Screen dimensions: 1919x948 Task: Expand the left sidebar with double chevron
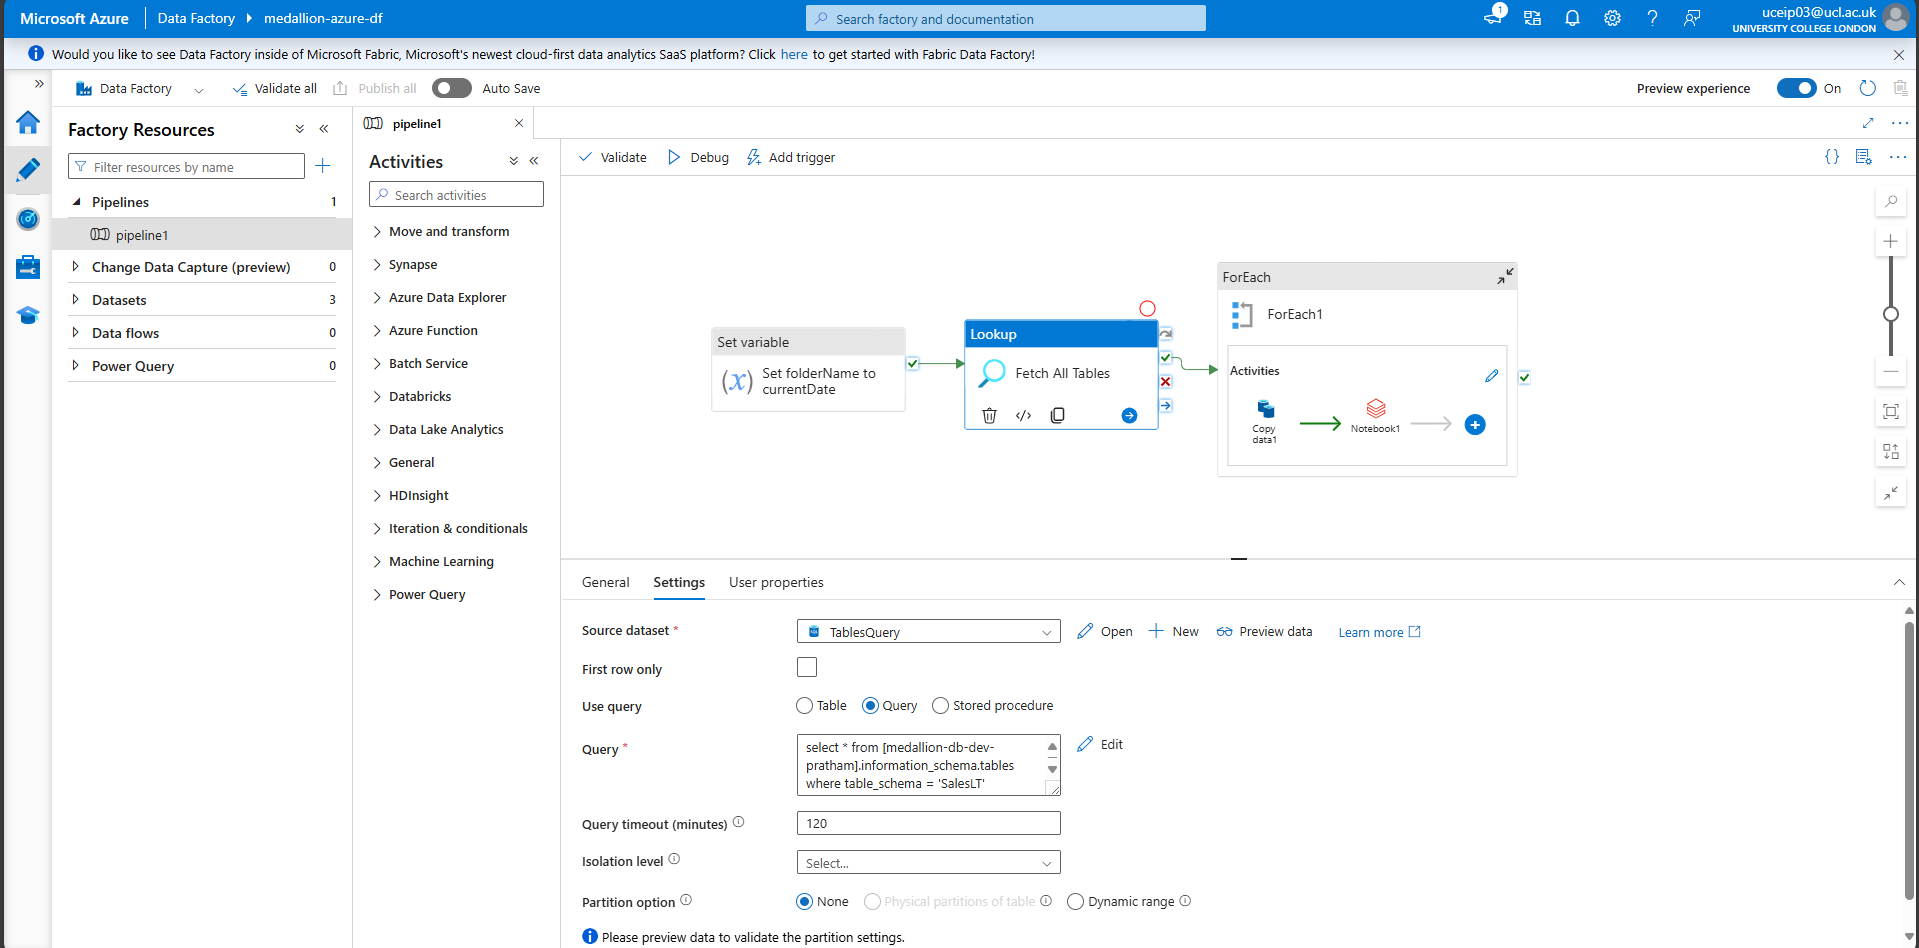pyautogui.click(x=39, y=84)
